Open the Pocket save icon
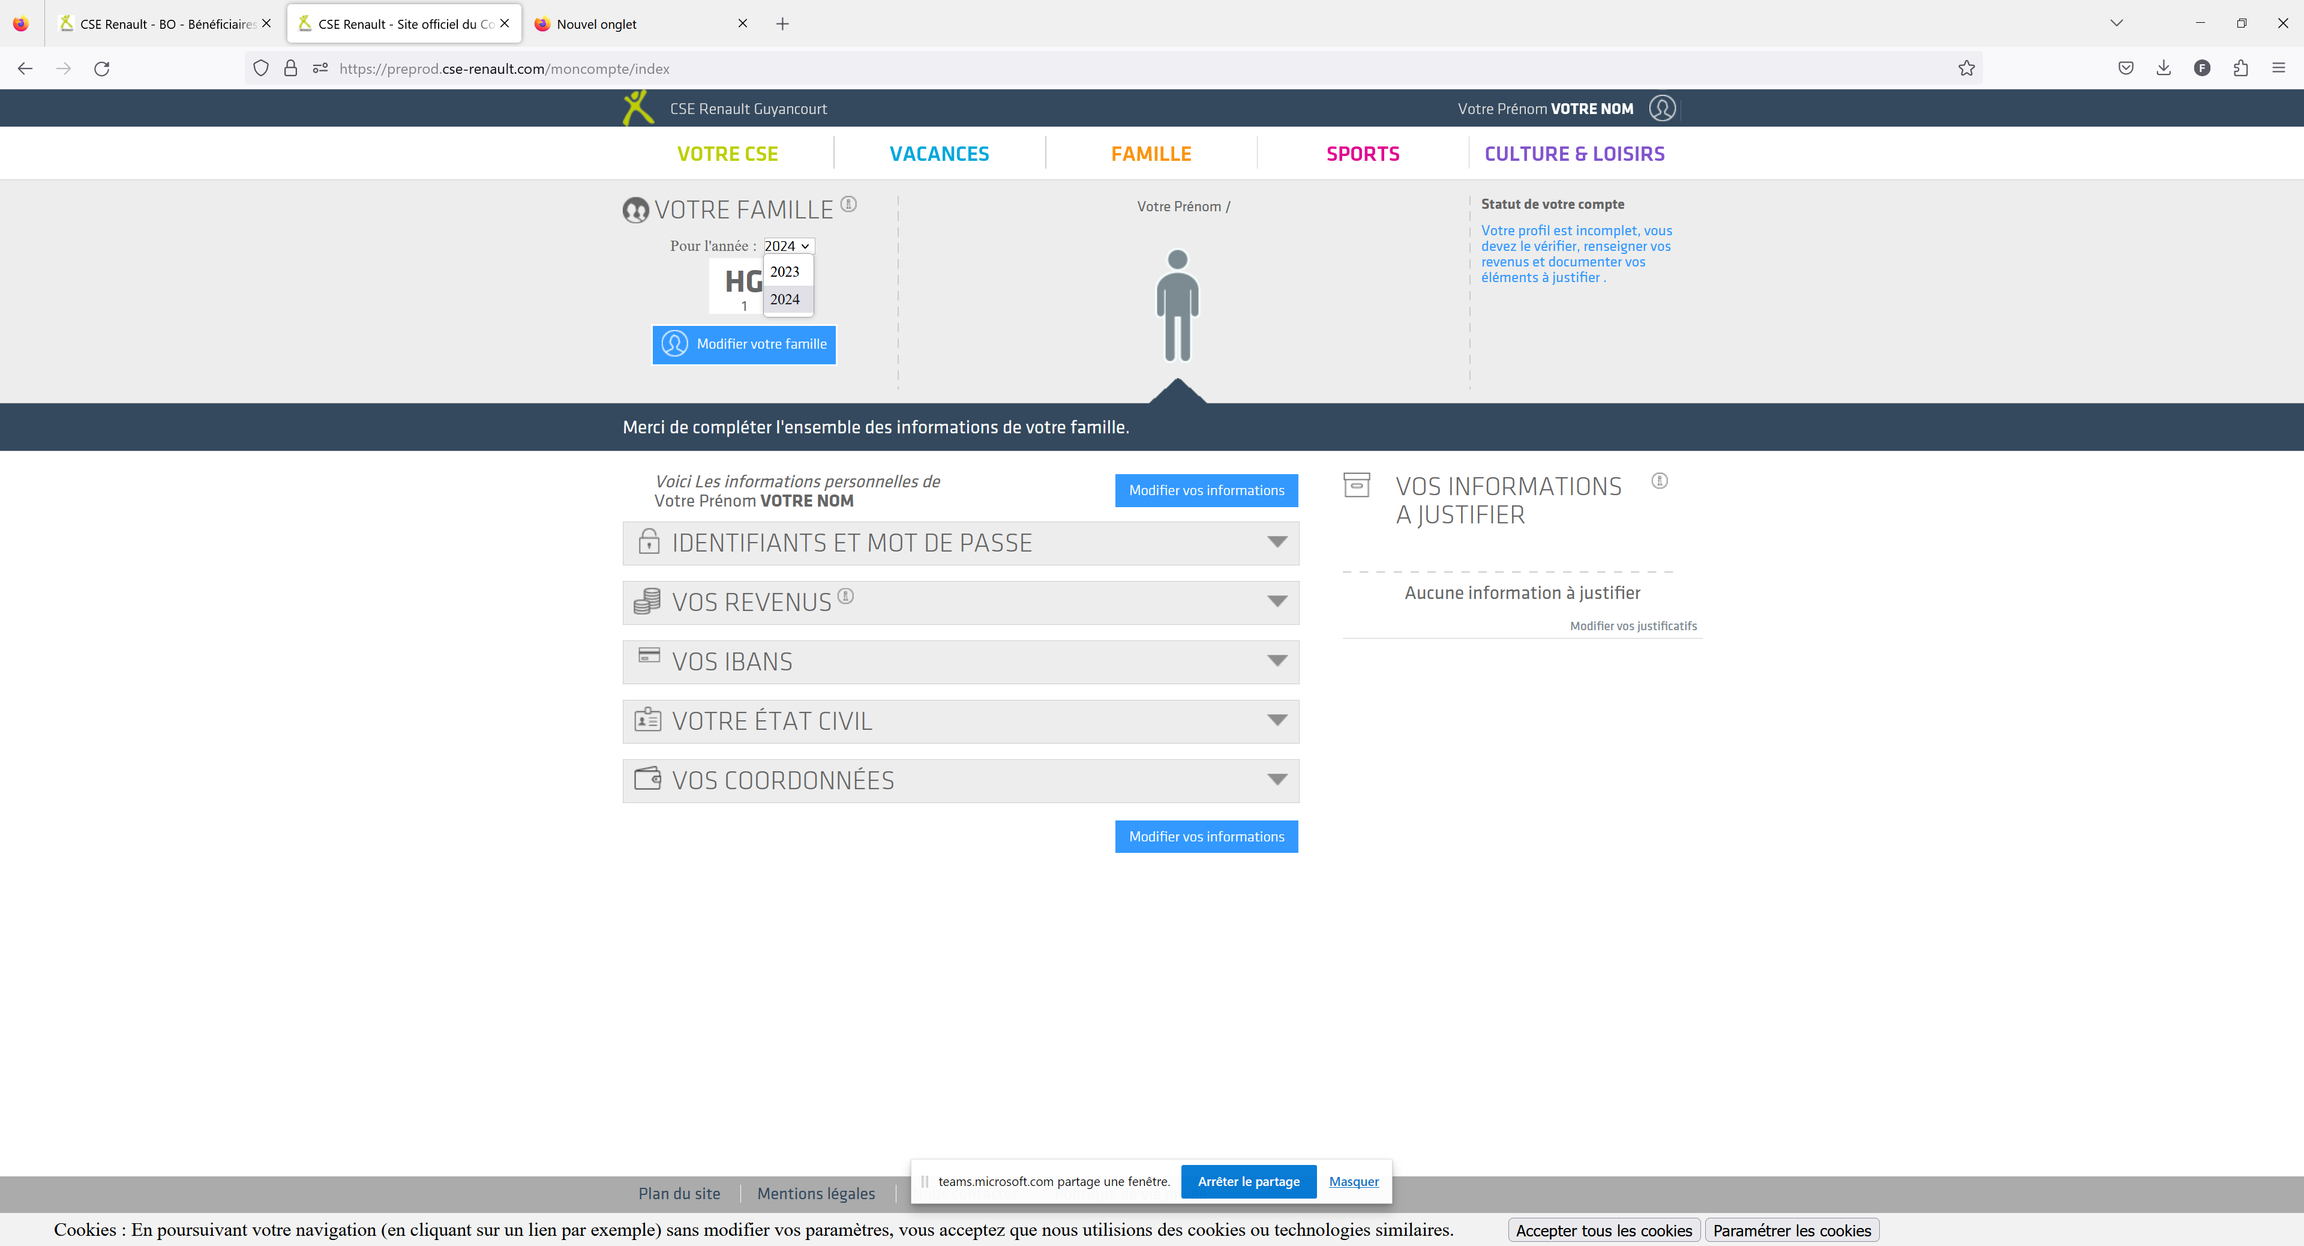The width and height of the screenshot is (2304, 1246). pos(2126,68)
